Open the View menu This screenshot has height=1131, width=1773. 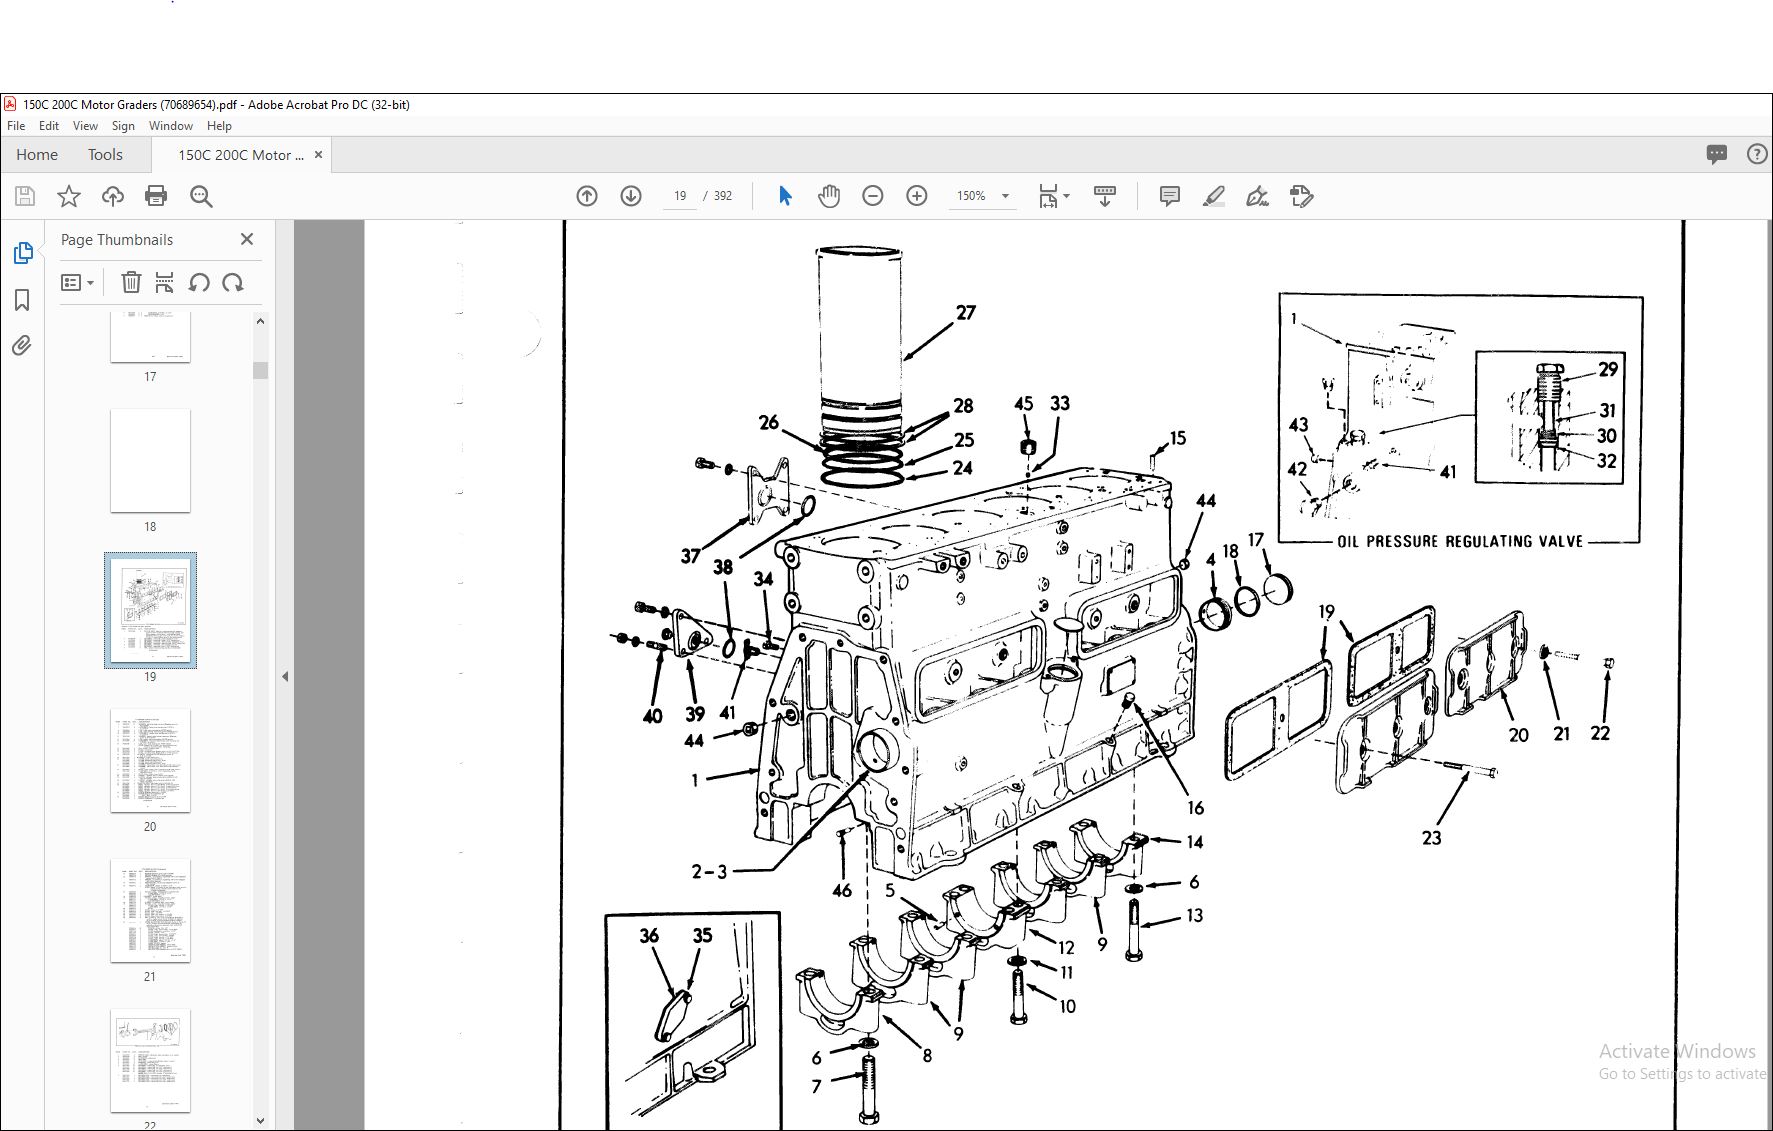pyautogui.click(x=85, y=126)
